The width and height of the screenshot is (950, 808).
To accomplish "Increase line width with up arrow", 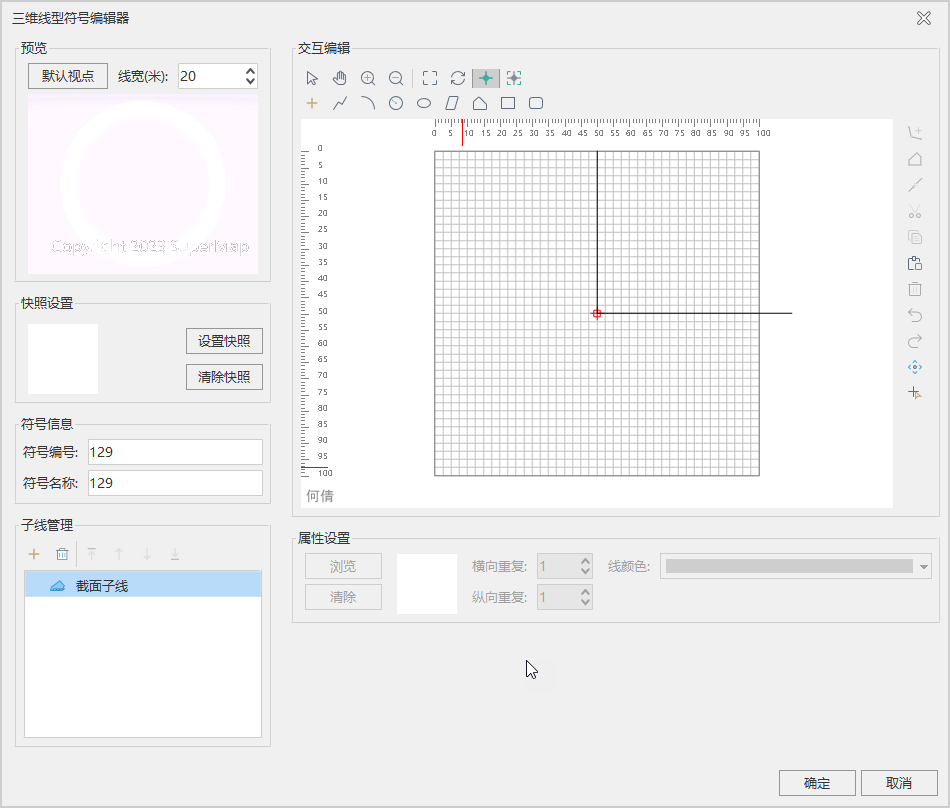I will click(x=250, y=71).
